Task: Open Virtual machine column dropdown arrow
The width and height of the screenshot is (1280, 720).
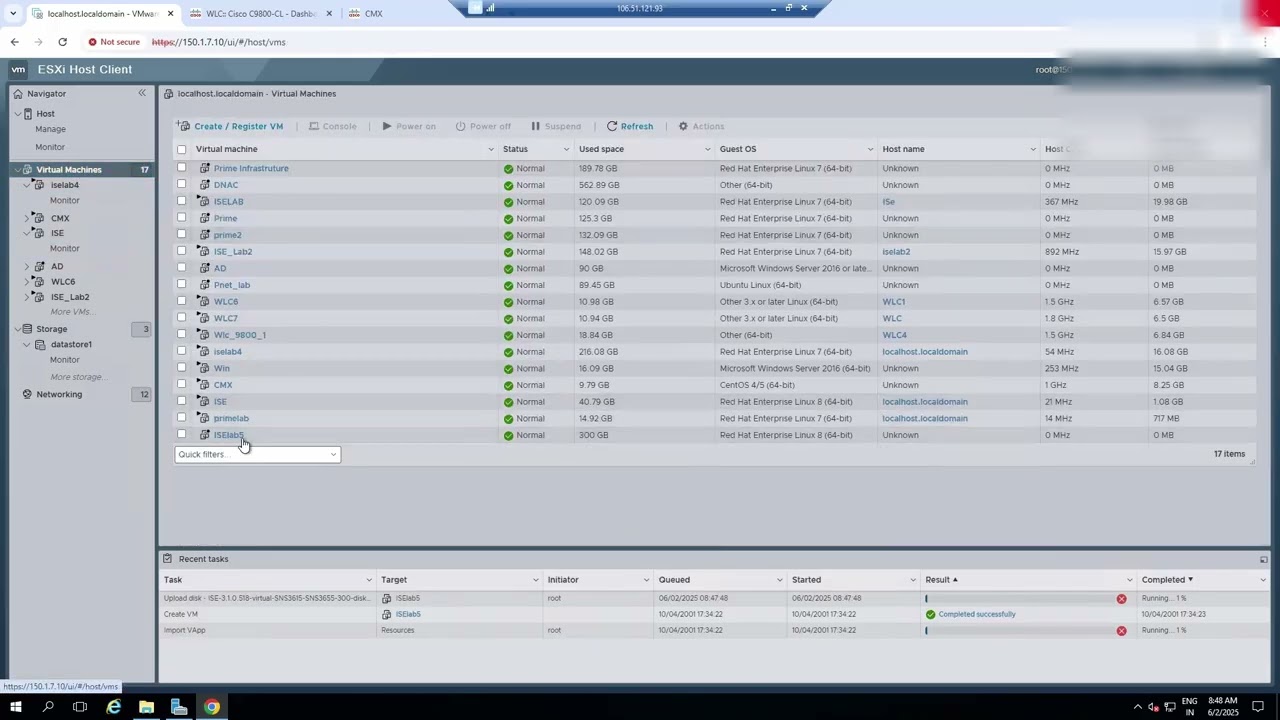Action: coord(490,149)
